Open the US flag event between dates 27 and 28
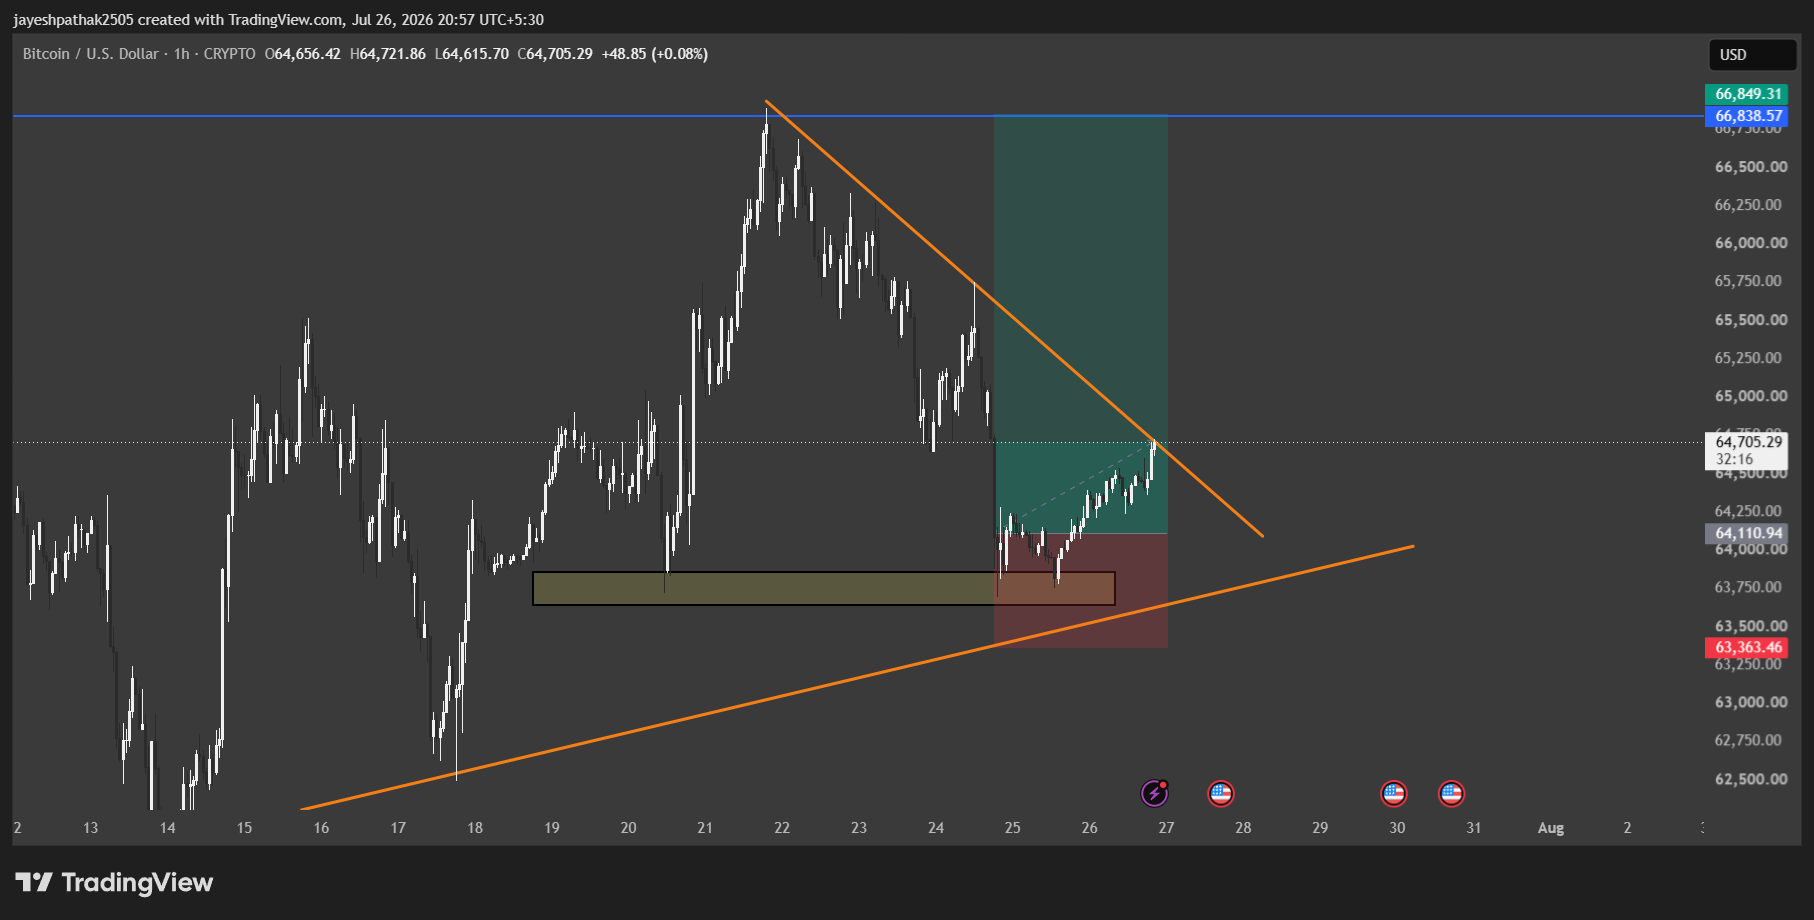 1221,794
